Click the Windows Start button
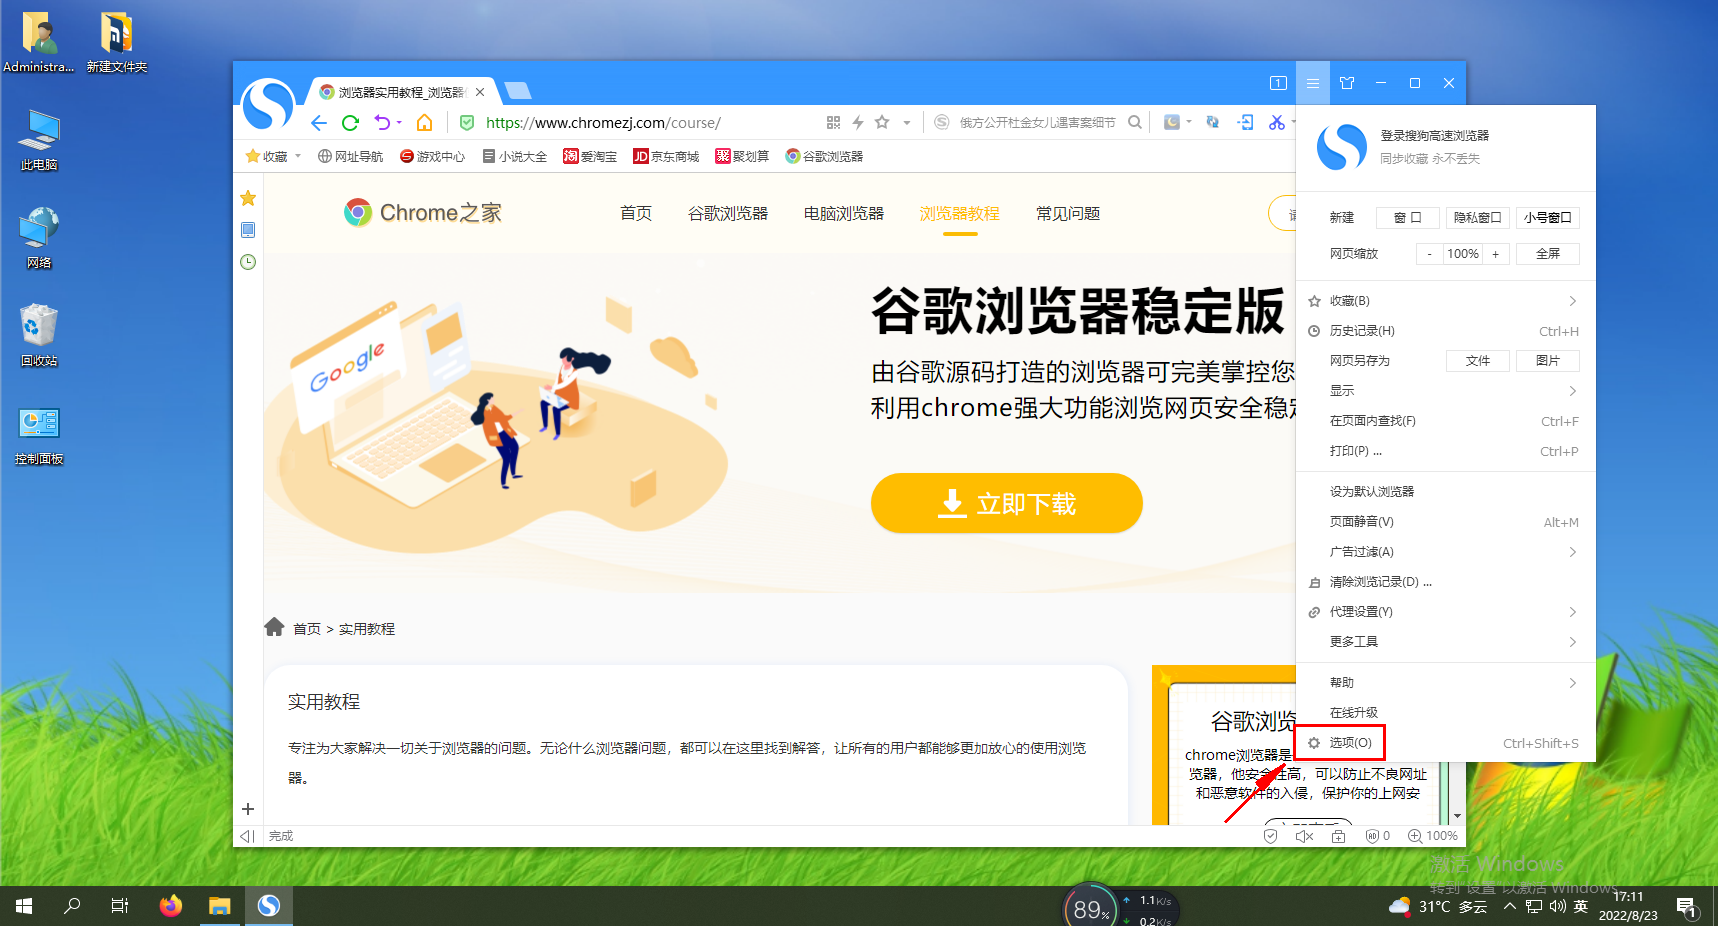The image size is (1718, 926). pos(24,906)
